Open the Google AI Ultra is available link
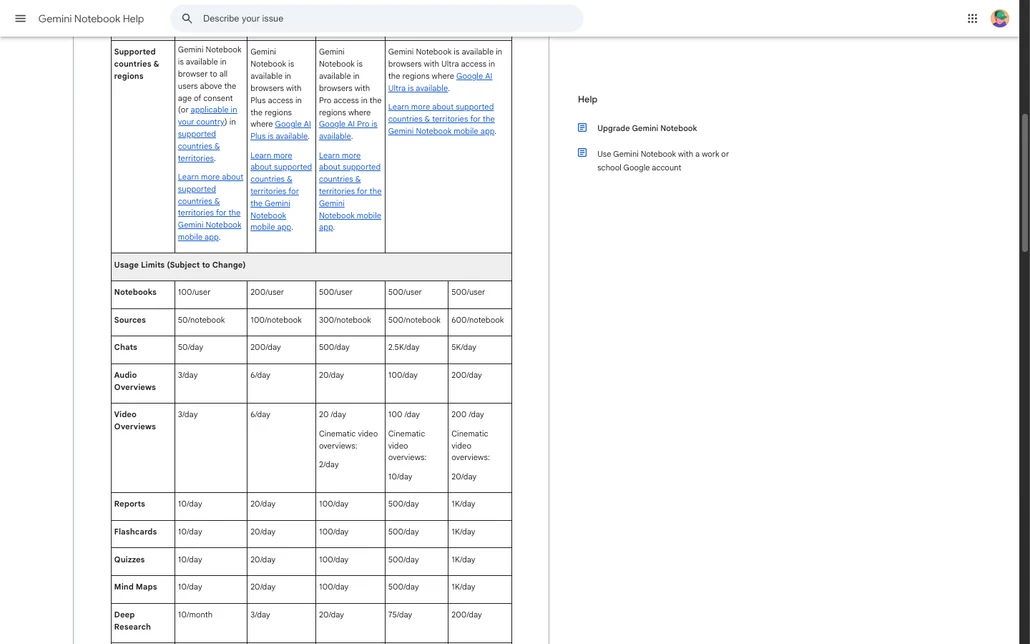Viewport: 1030px width, 644px height. [x=439, y=82]
